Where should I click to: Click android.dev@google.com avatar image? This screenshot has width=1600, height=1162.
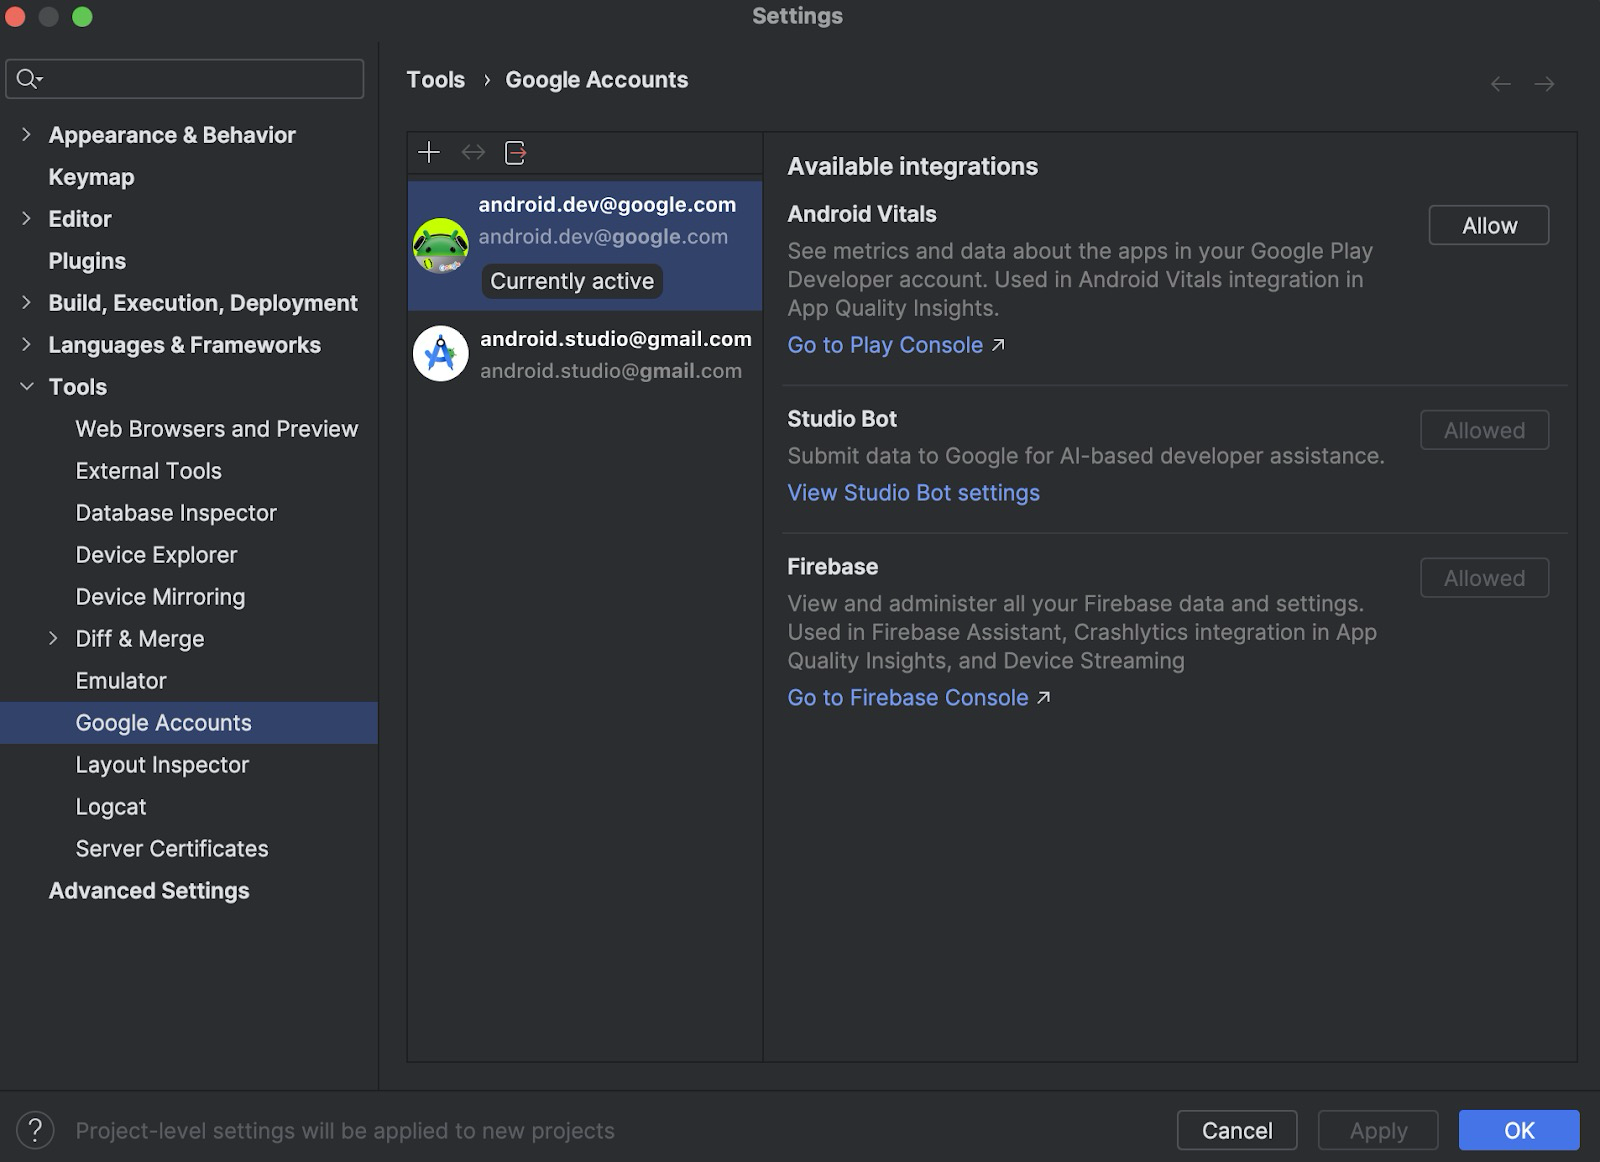[441, 246]
